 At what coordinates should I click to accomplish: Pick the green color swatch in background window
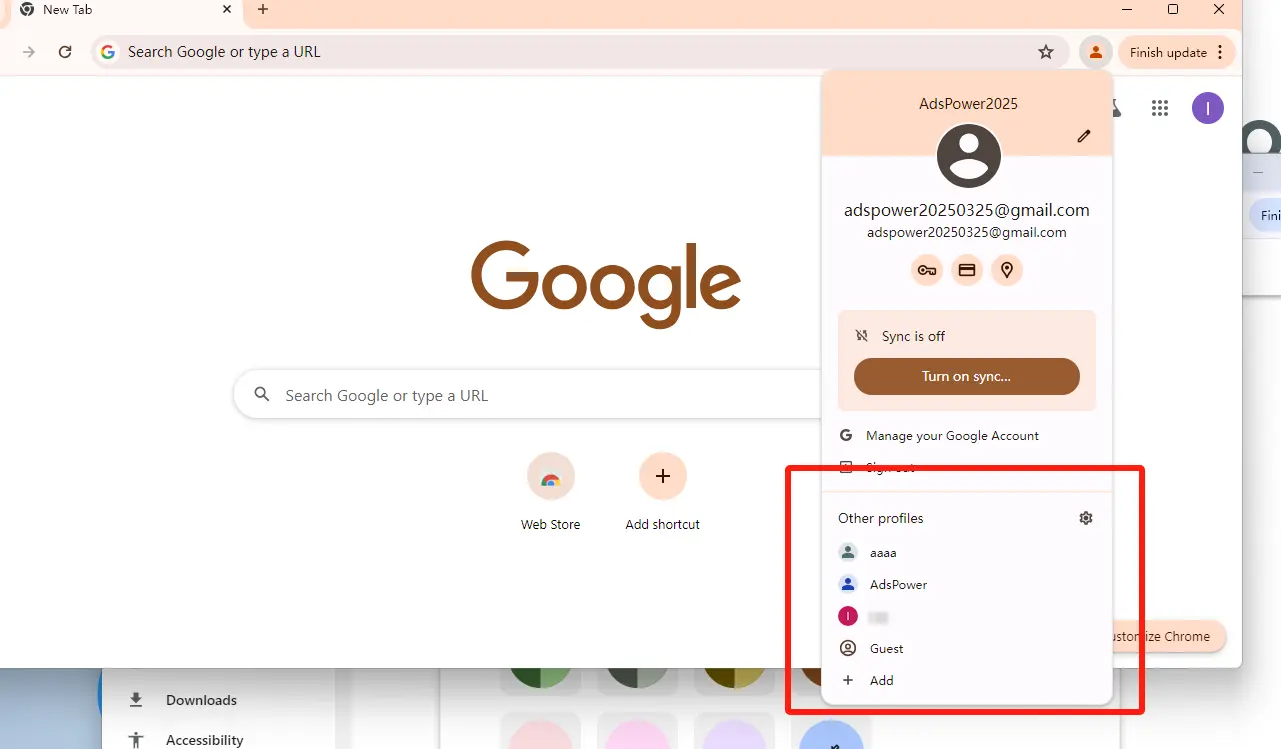click(x=540, y=679)
